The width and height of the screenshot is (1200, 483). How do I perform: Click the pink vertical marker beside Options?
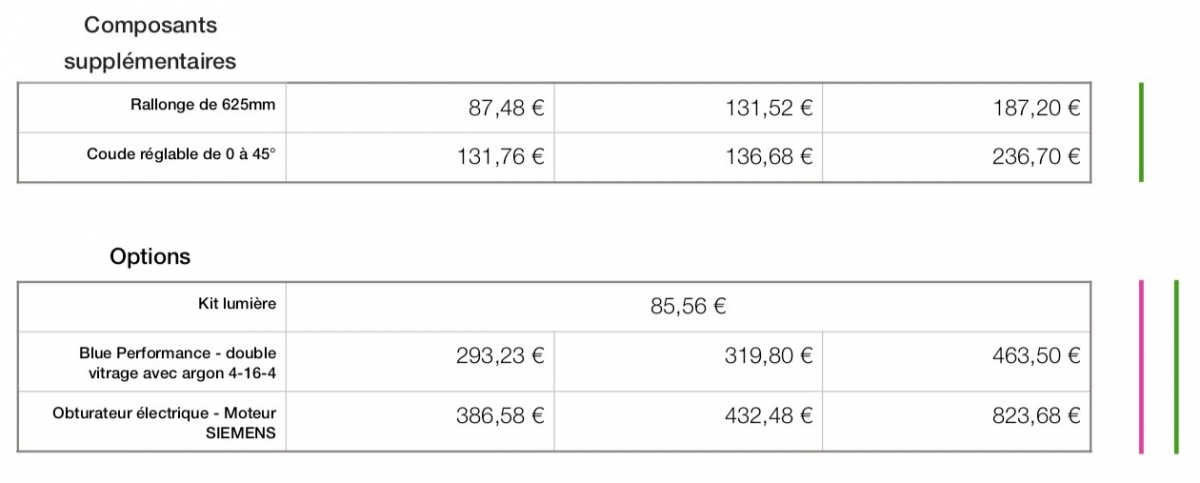(x=1140, y=366)
